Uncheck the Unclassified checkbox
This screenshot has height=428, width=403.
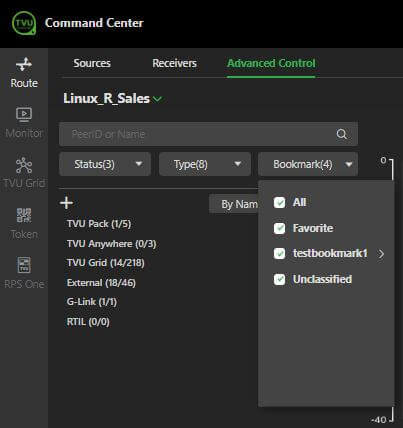(279, 279)
